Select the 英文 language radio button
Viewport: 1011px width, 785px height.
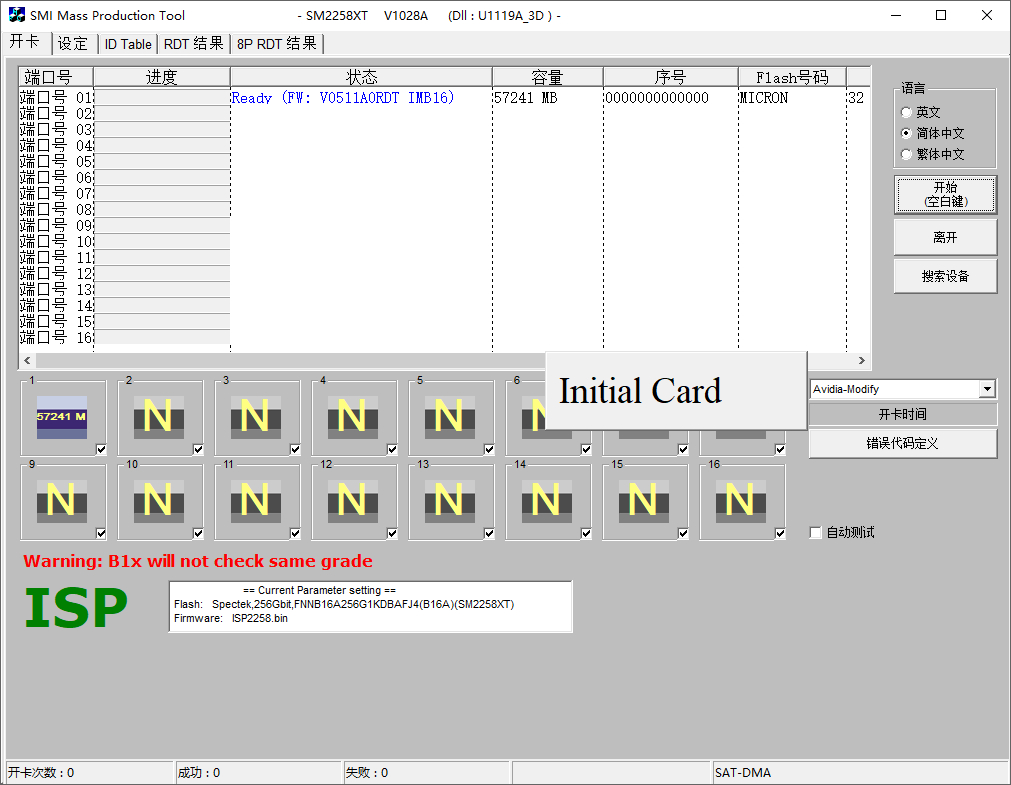coord(907,113)
